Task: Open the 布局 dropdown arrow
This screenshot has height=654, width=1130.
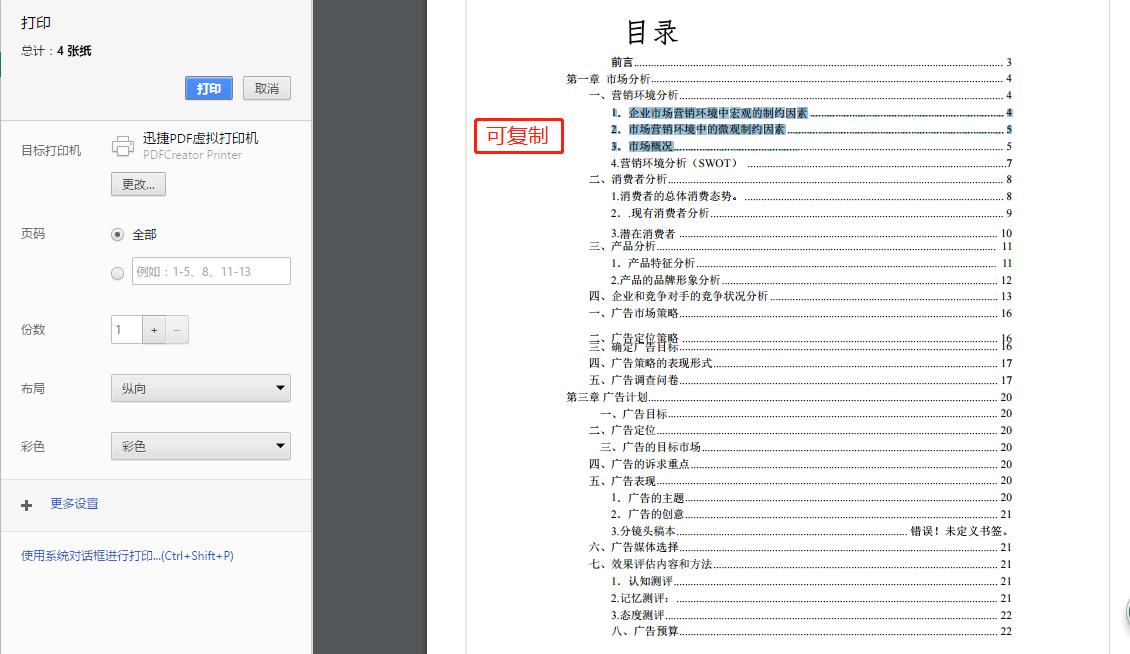Action: [278, 388]
